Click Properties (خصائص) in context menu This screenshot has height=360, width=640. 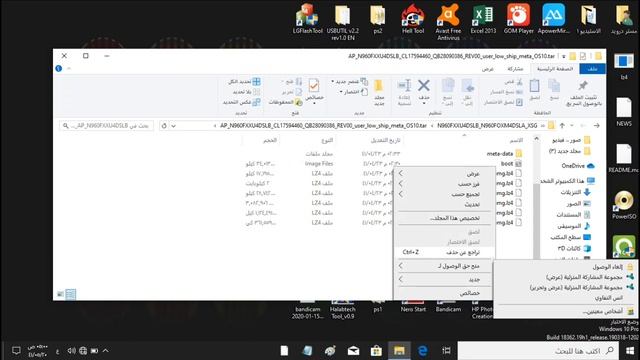click(x=444, y=293)
